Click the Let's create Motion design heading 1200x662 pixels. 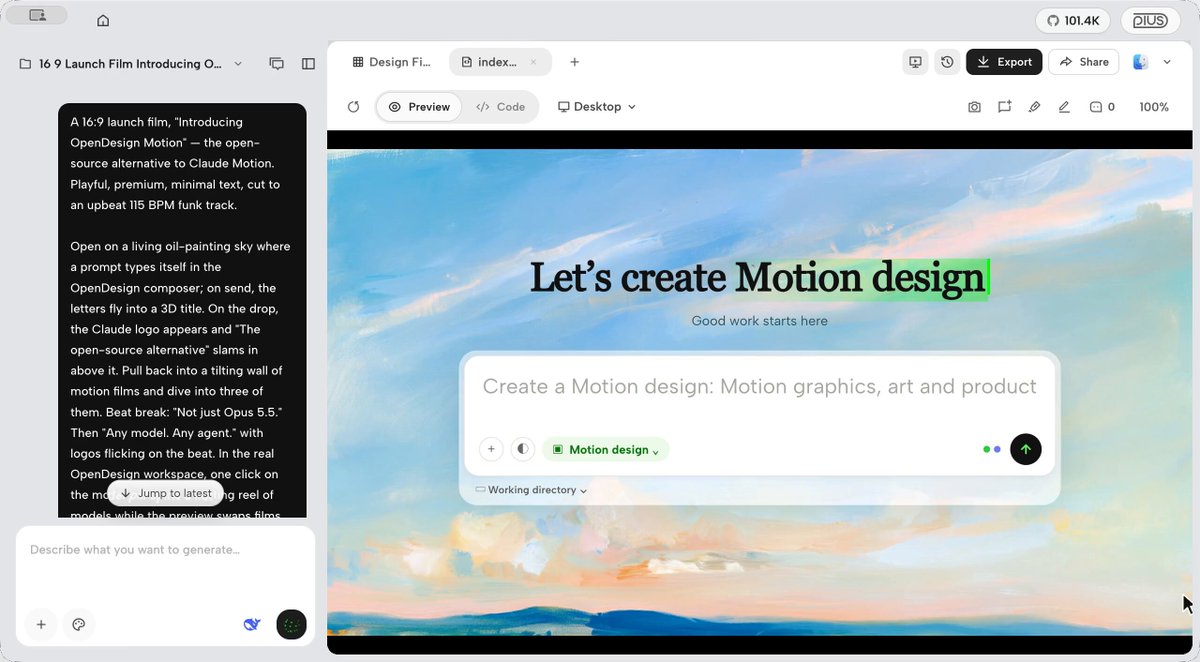(x=758, y=278)
